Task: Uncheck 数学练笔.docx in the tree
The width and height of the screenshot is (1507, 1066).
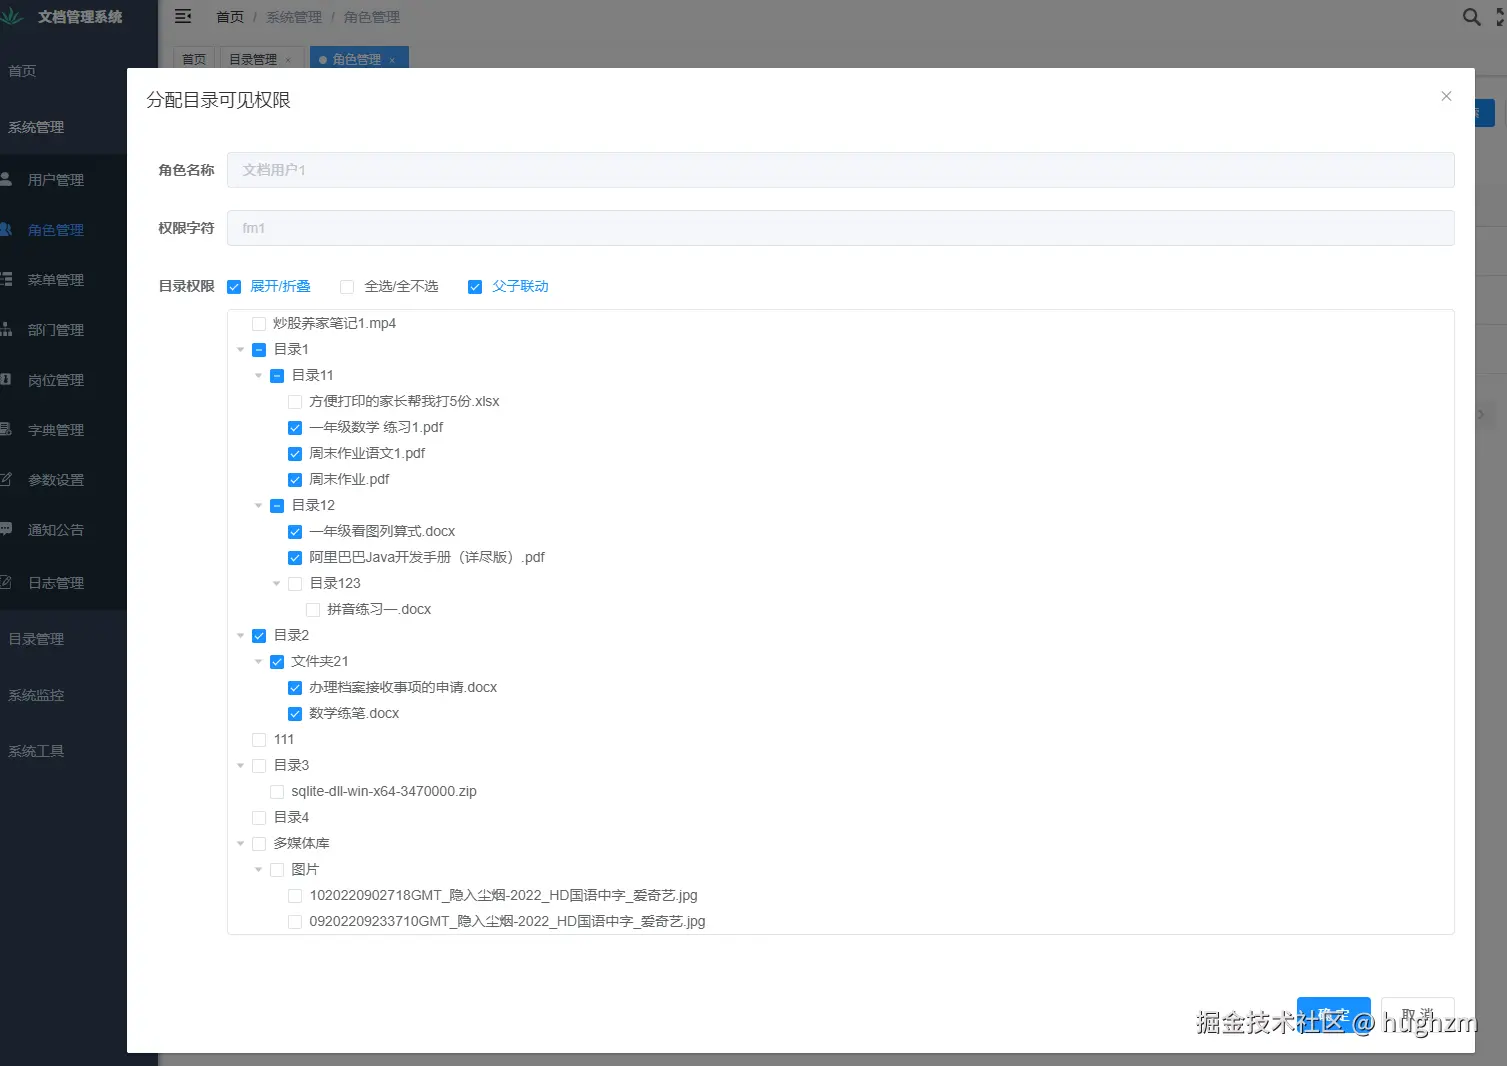Action: click(295, 713)
